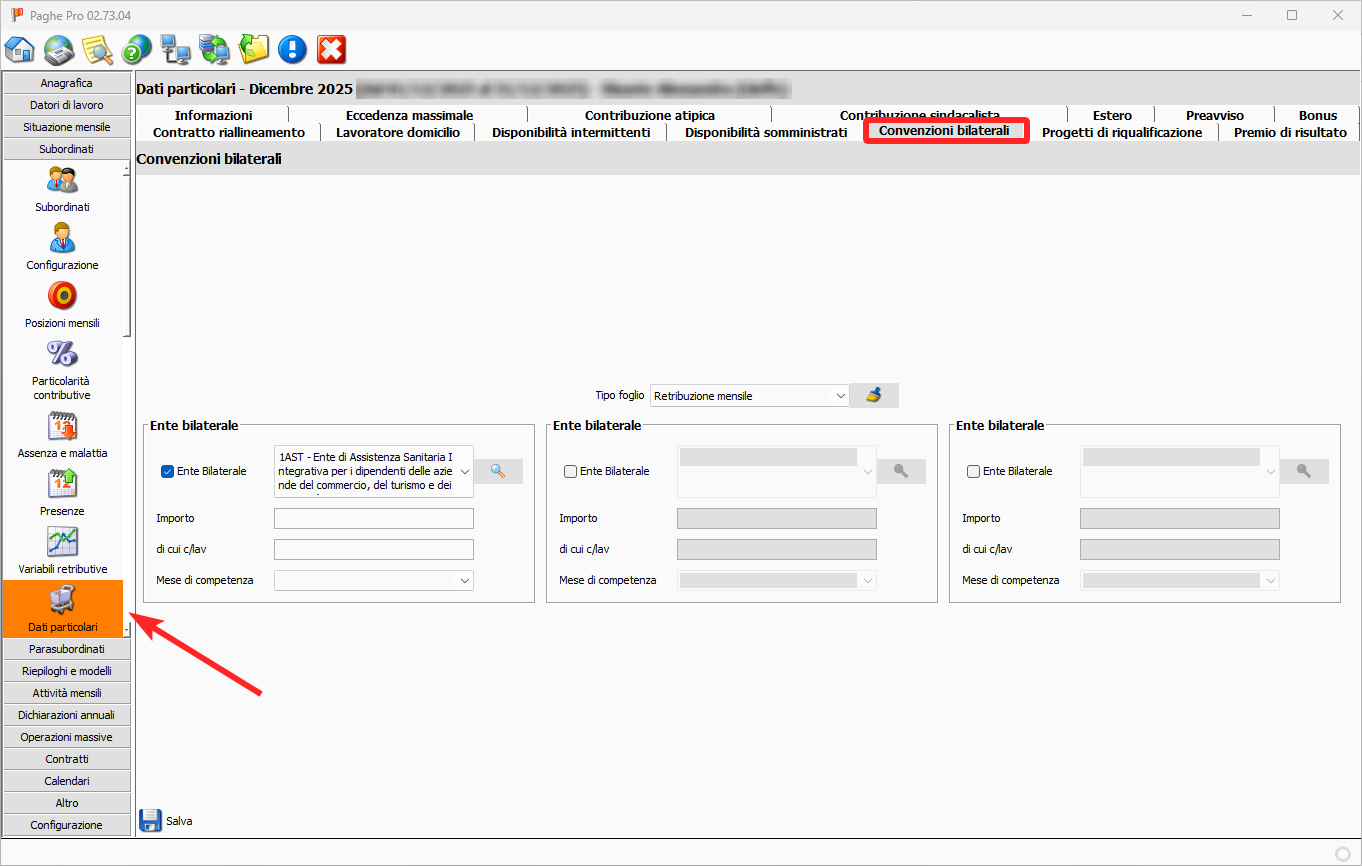
Task: Enable the third Ente Bilaterale checkbox
Action: click(973, 472)
